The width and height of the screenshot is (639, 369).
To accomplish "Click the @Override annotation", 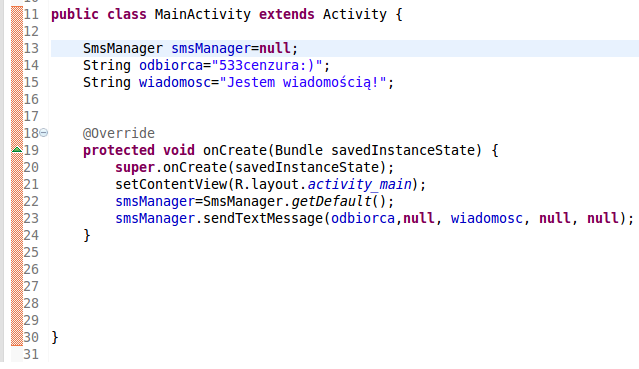I will 119,133.
